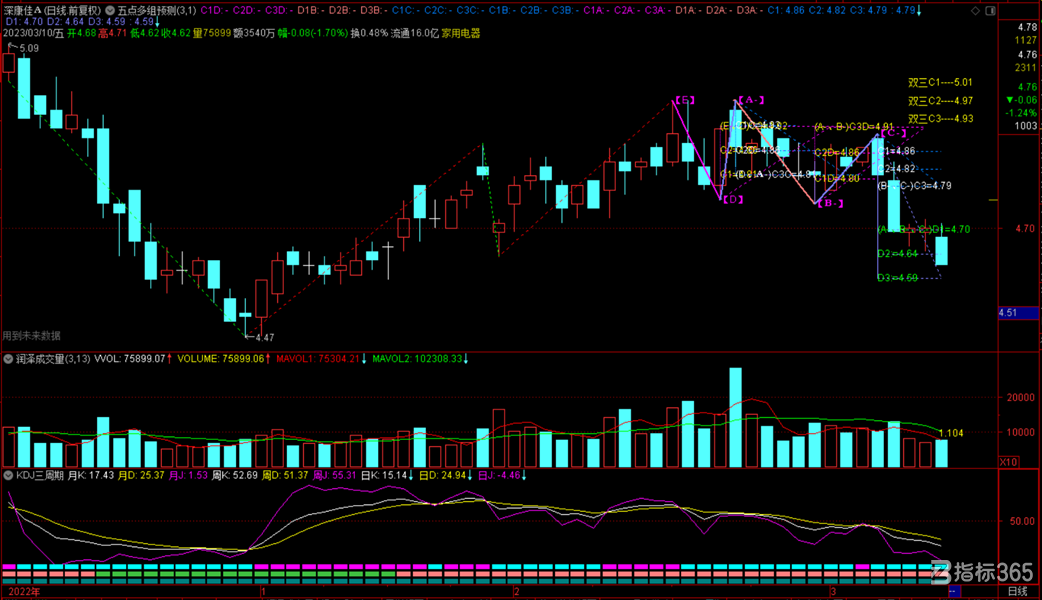Click the 月K: 17.43 value
The height and width of the screenshot is (600, 1042).
coord(91,475)
